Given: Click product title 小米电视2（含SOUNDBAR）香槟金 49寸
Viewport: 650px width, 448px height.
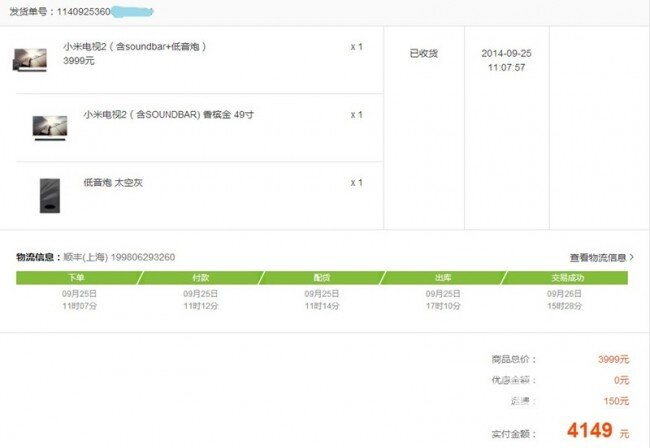Looking at the screenshot, I should (168, 114).
